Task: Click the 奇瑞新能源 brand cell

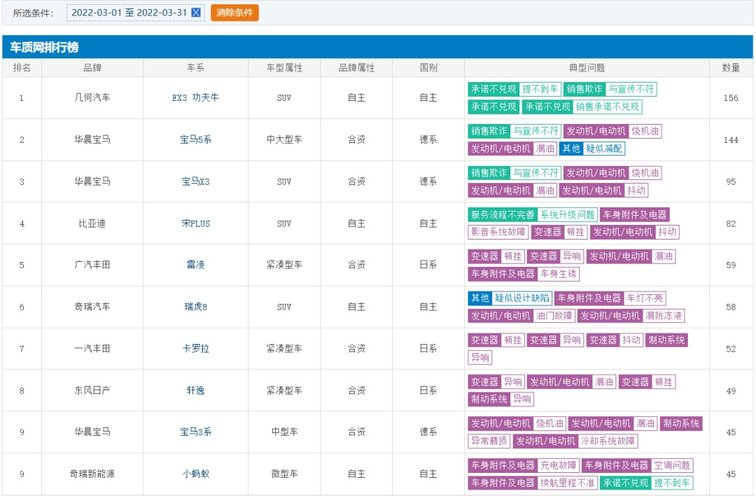Action: click(92, 474)
